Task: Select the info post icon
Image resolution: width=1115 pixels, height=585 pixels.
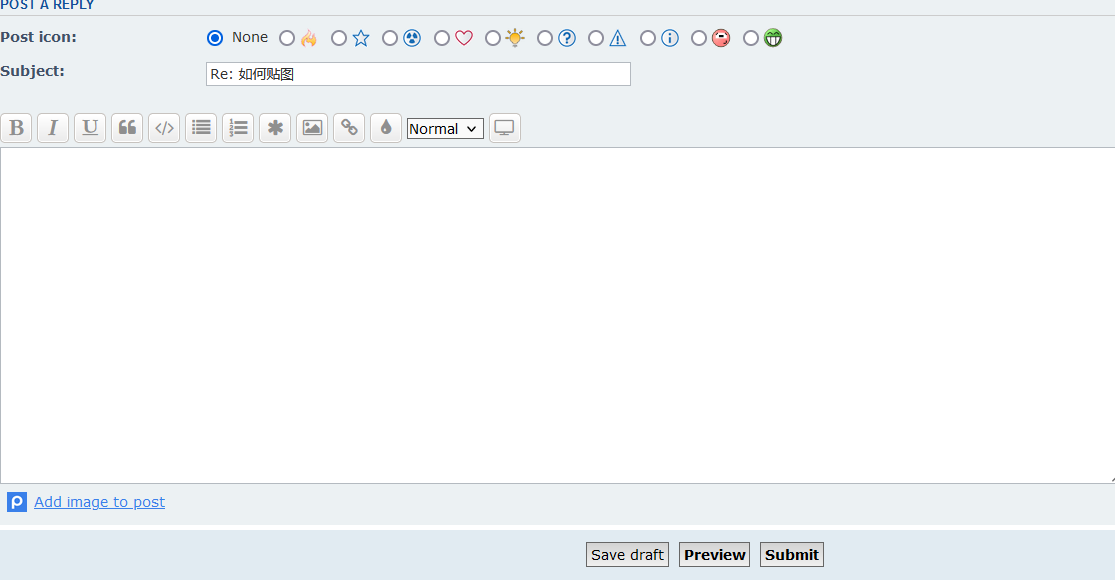Action: 648,38
